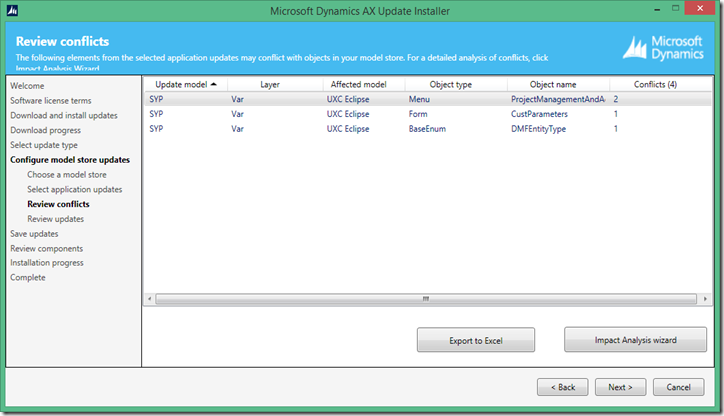This screenshot has height=416, width=724.
Task: Click the Microsoft Dynamics logo
Action: (663, 48)
